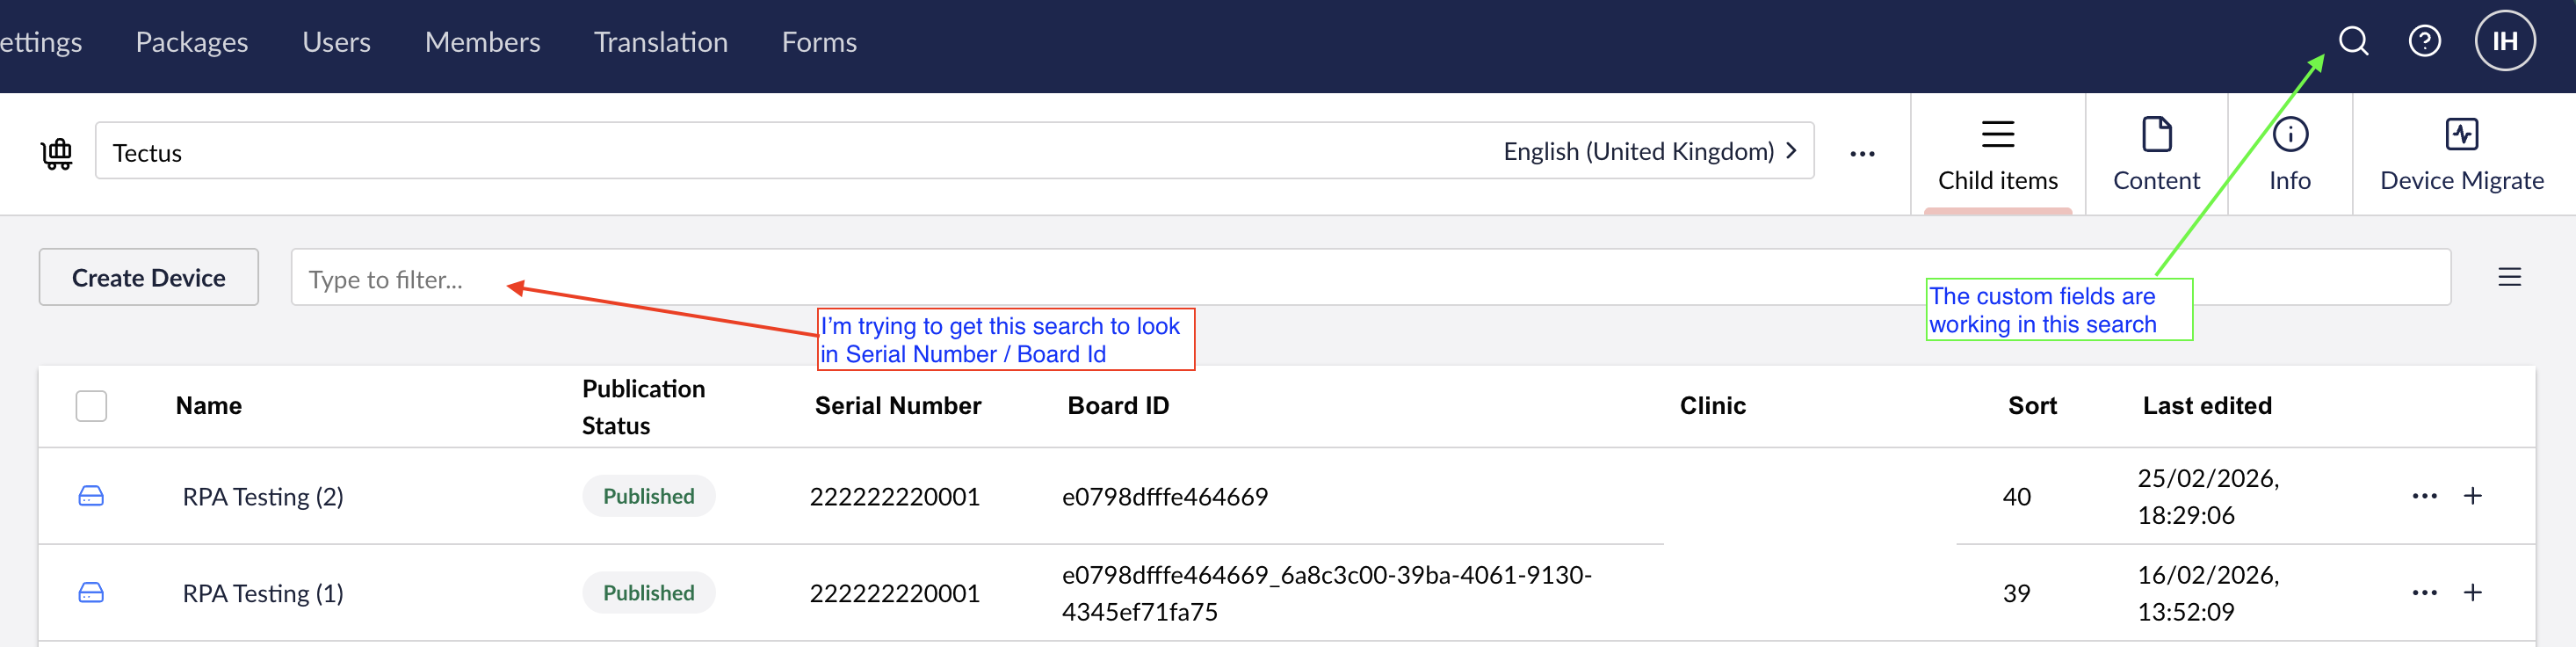Go to the Translation section
The height and width of the screenshot is (647, 2576).
(x=660, y=42)
